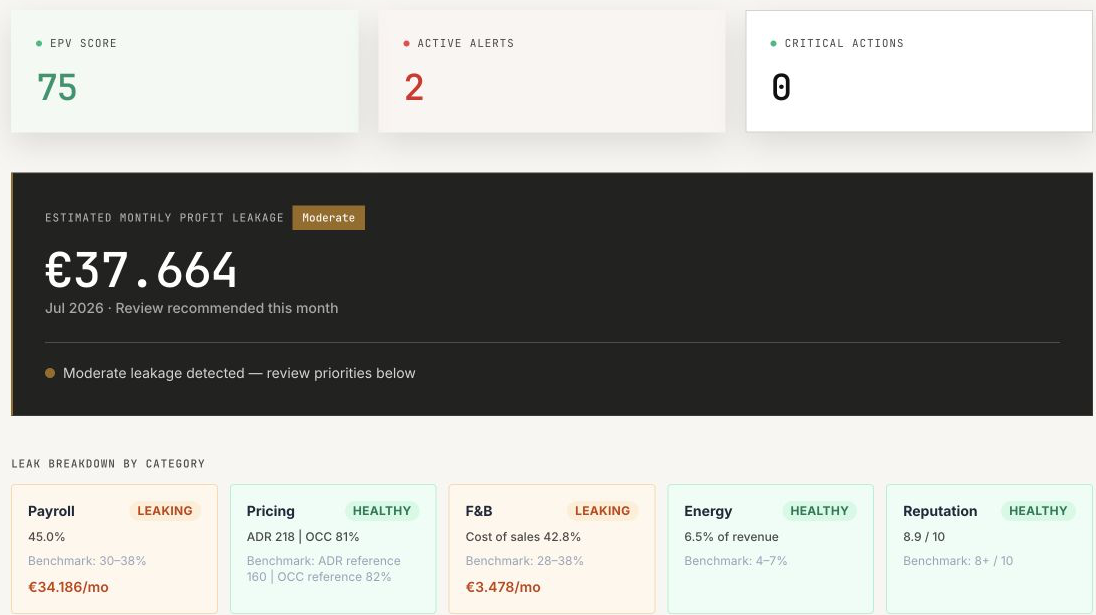Image resolution: width=1096 pixels, height=615 pixels.
Task: Click the HEALTHY badge on Reputation
Action: click(1038, 511)
